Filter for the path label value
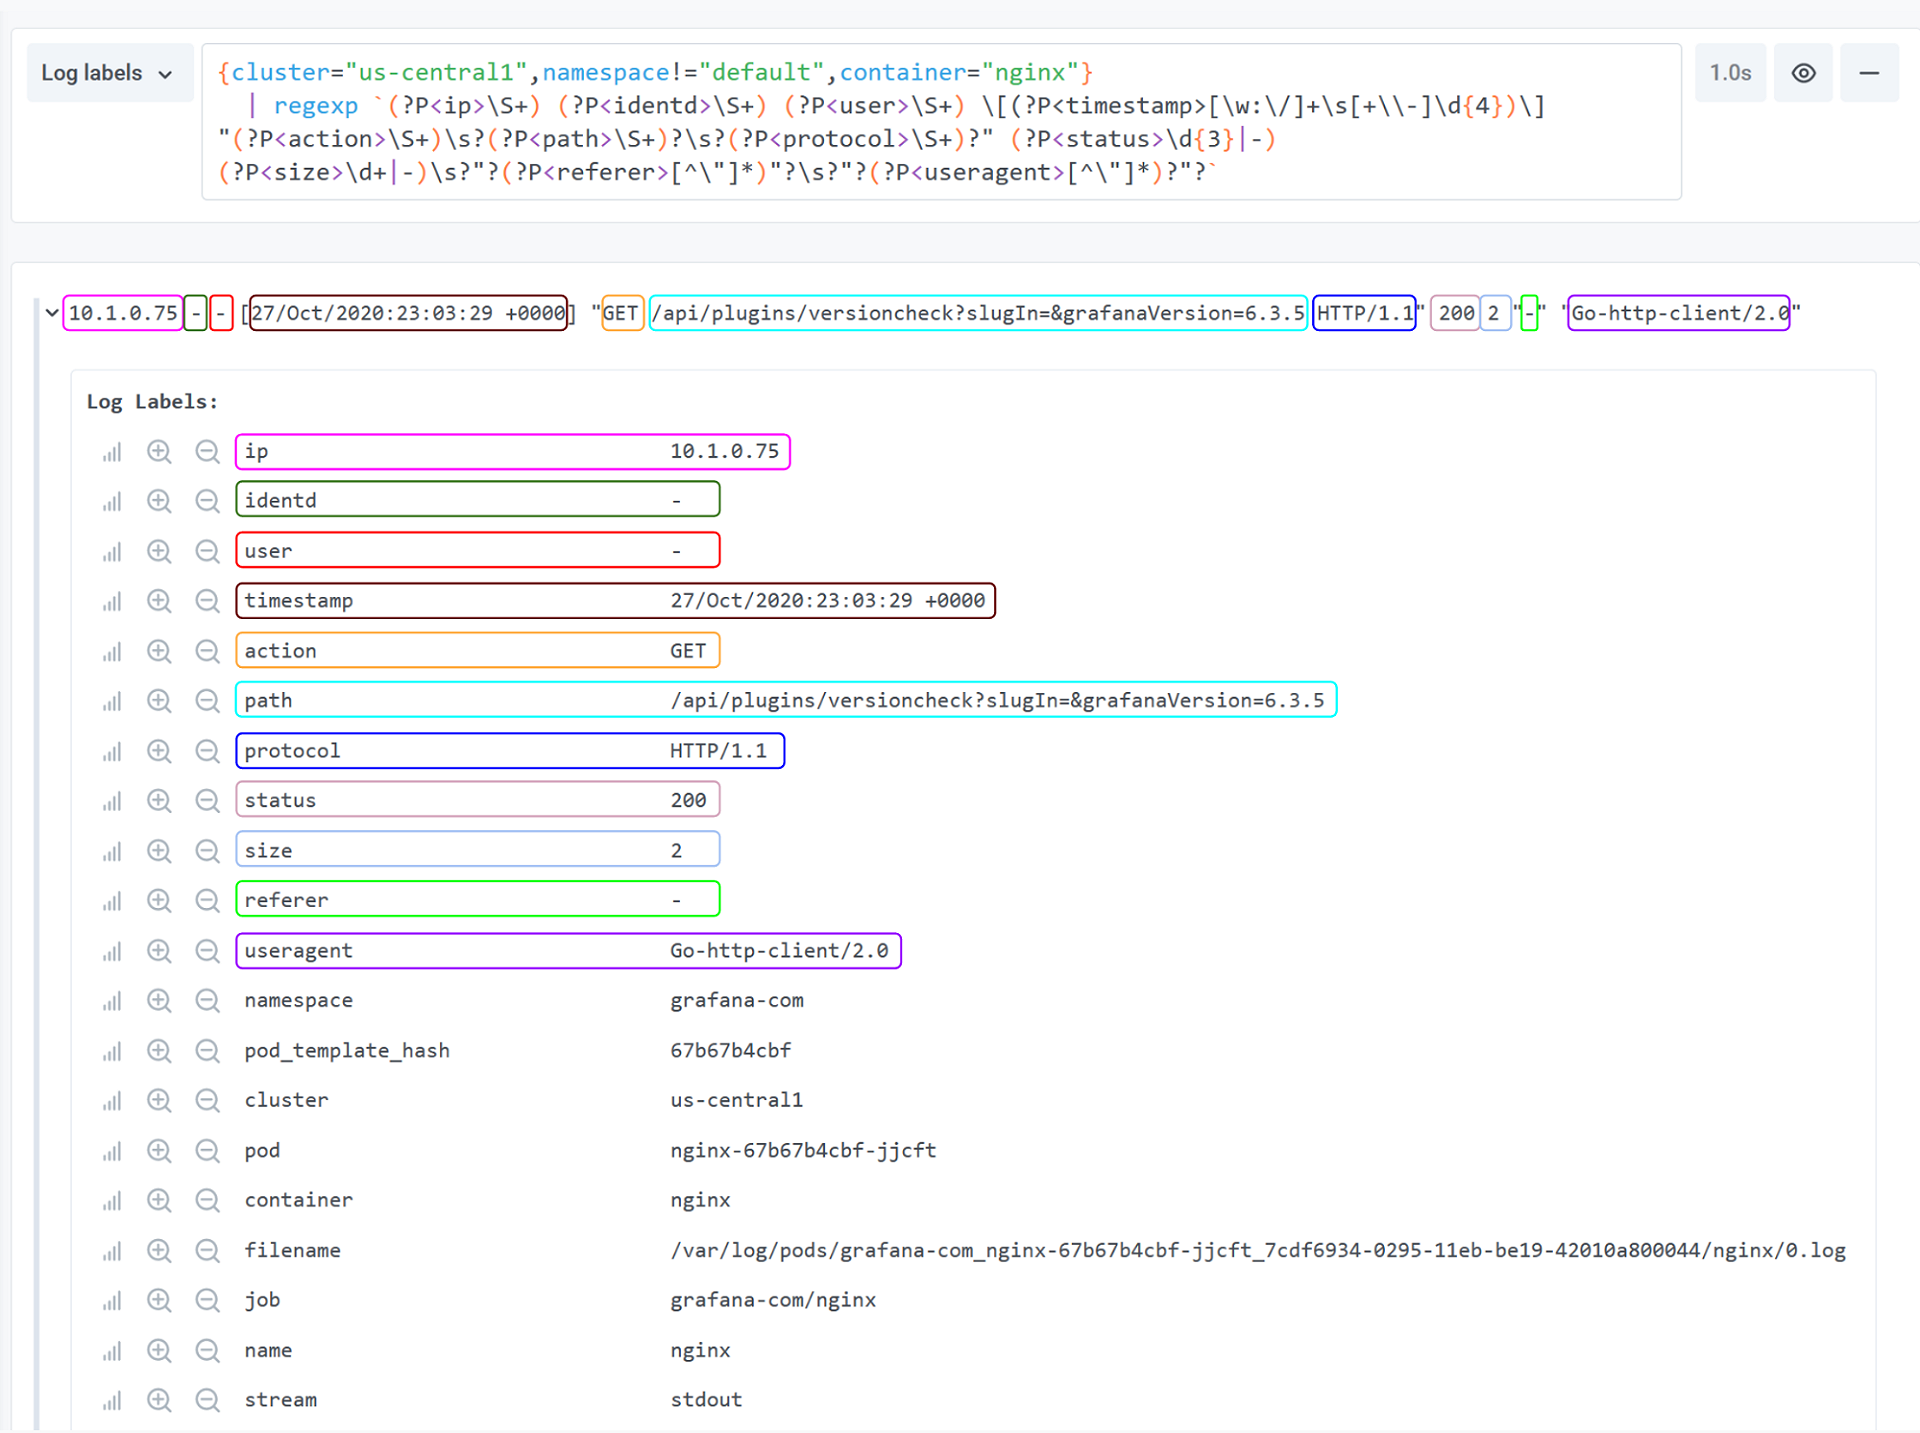Image resolution: width=1920 pixels, height=1433 pixels. coord(159,700)
